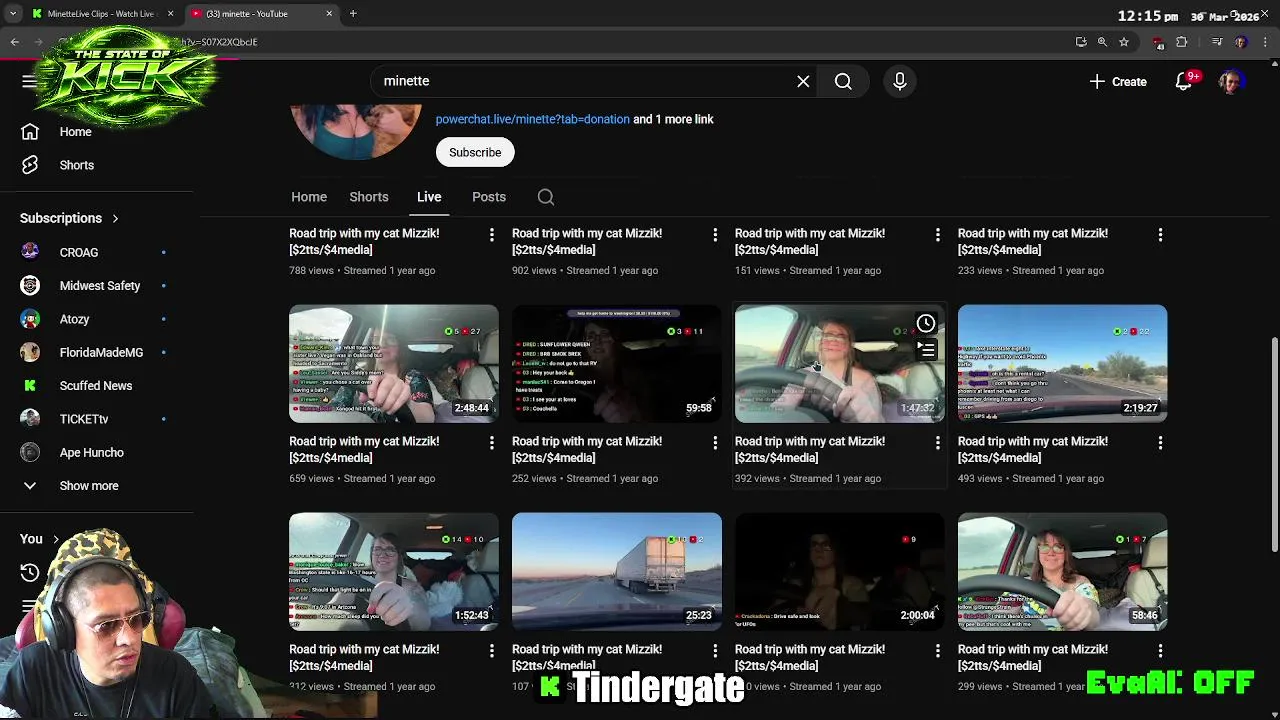Open title of the 493 views video
The image size is (1280, 720).
pyautogui.click(x=1033, y=449)
